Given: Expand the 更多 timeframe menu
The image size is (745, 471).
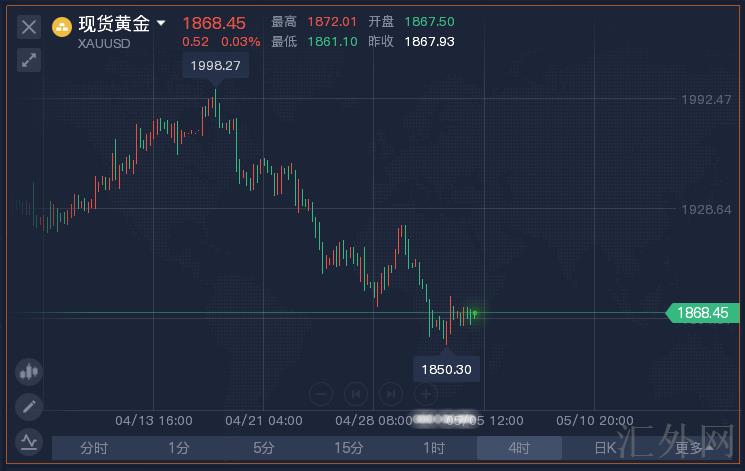Looking at the screenshot, I should point(693,448).
